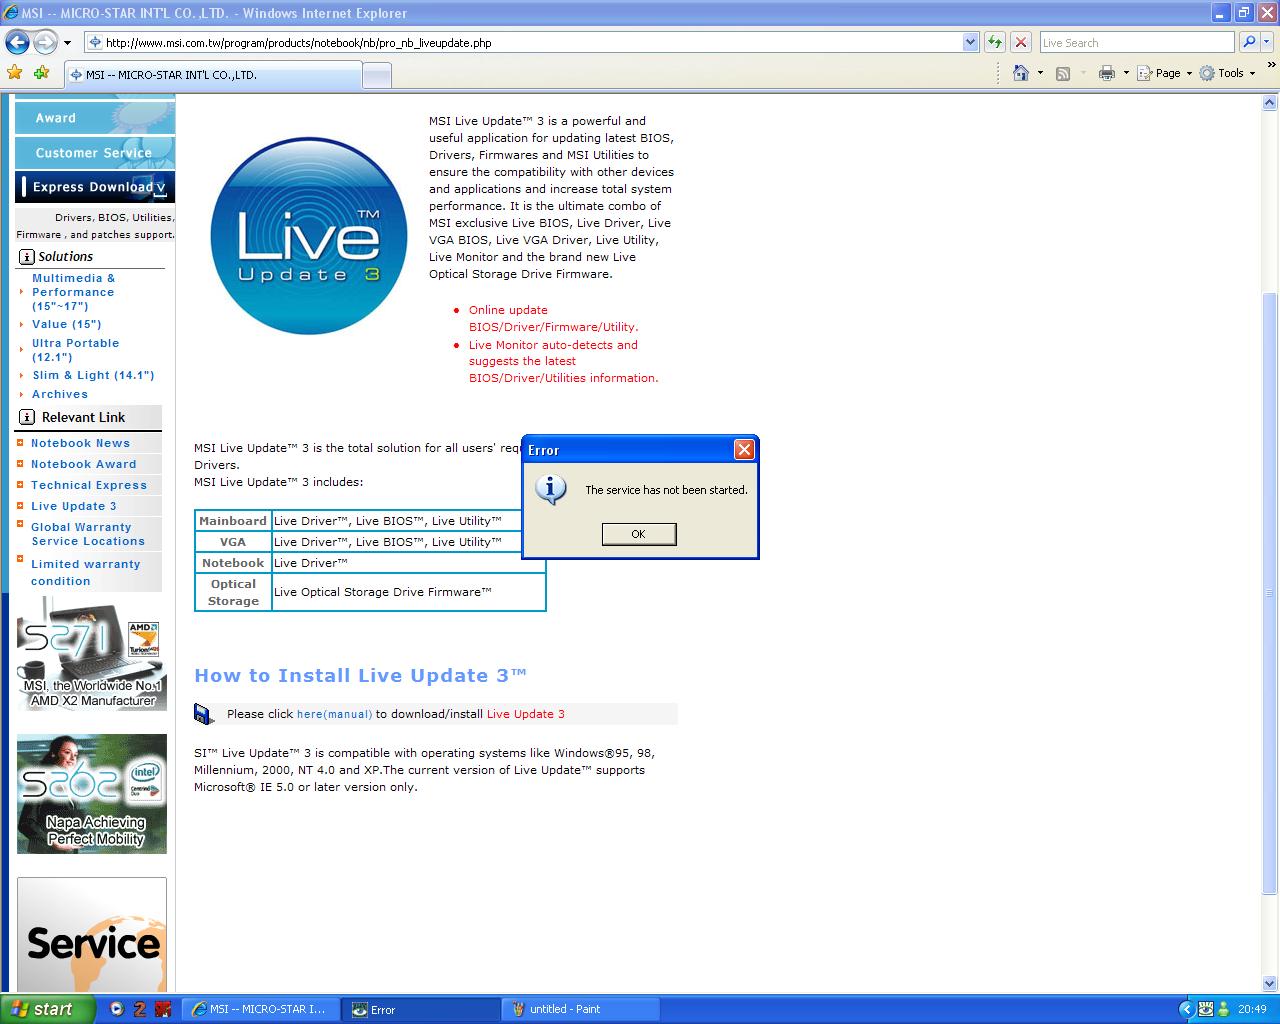
Task: Click the Live Search magnifier button
Action: [x=1248, y=42]
